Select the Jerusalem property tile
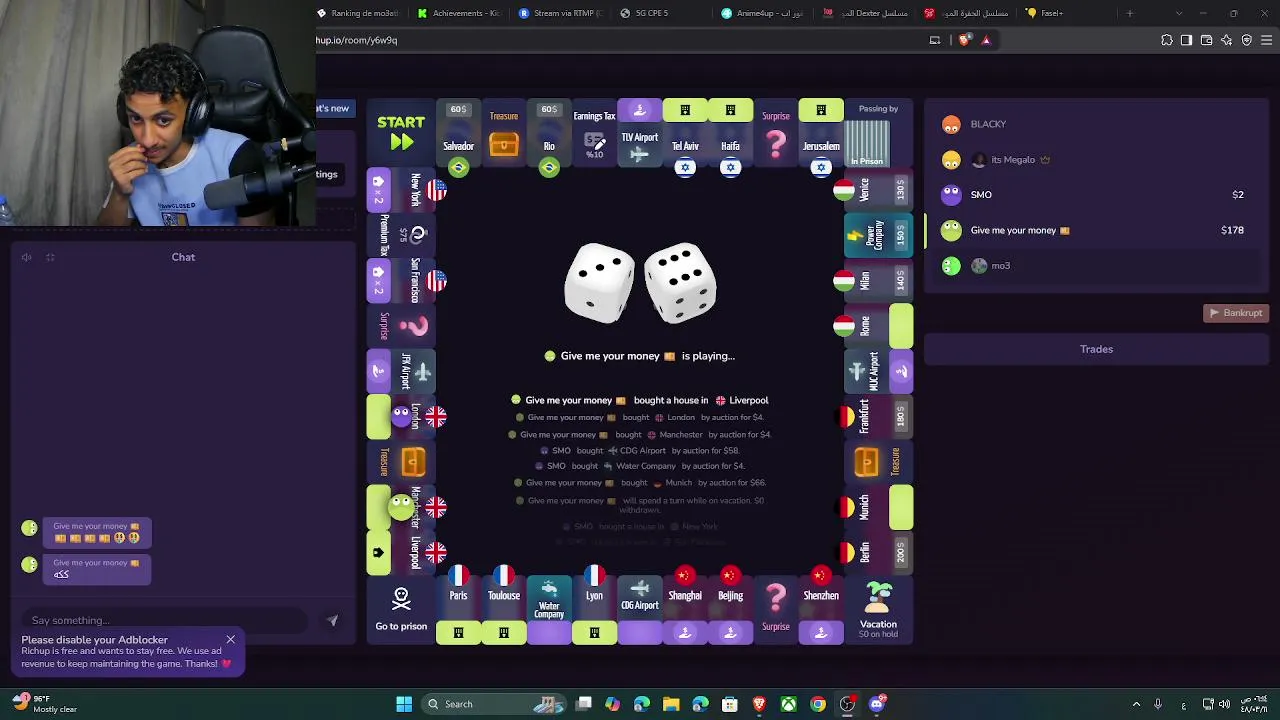Screen dimensions: 1280x720 [821, 133]
